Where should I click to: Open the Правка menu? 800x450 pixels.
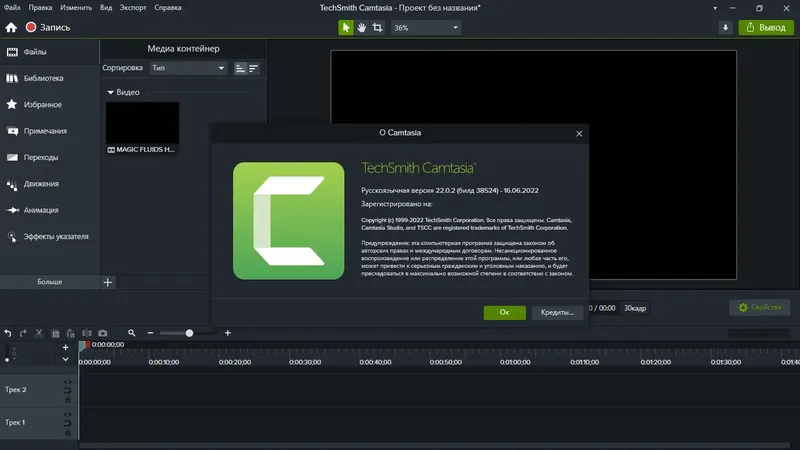click(x=40, y=8)
